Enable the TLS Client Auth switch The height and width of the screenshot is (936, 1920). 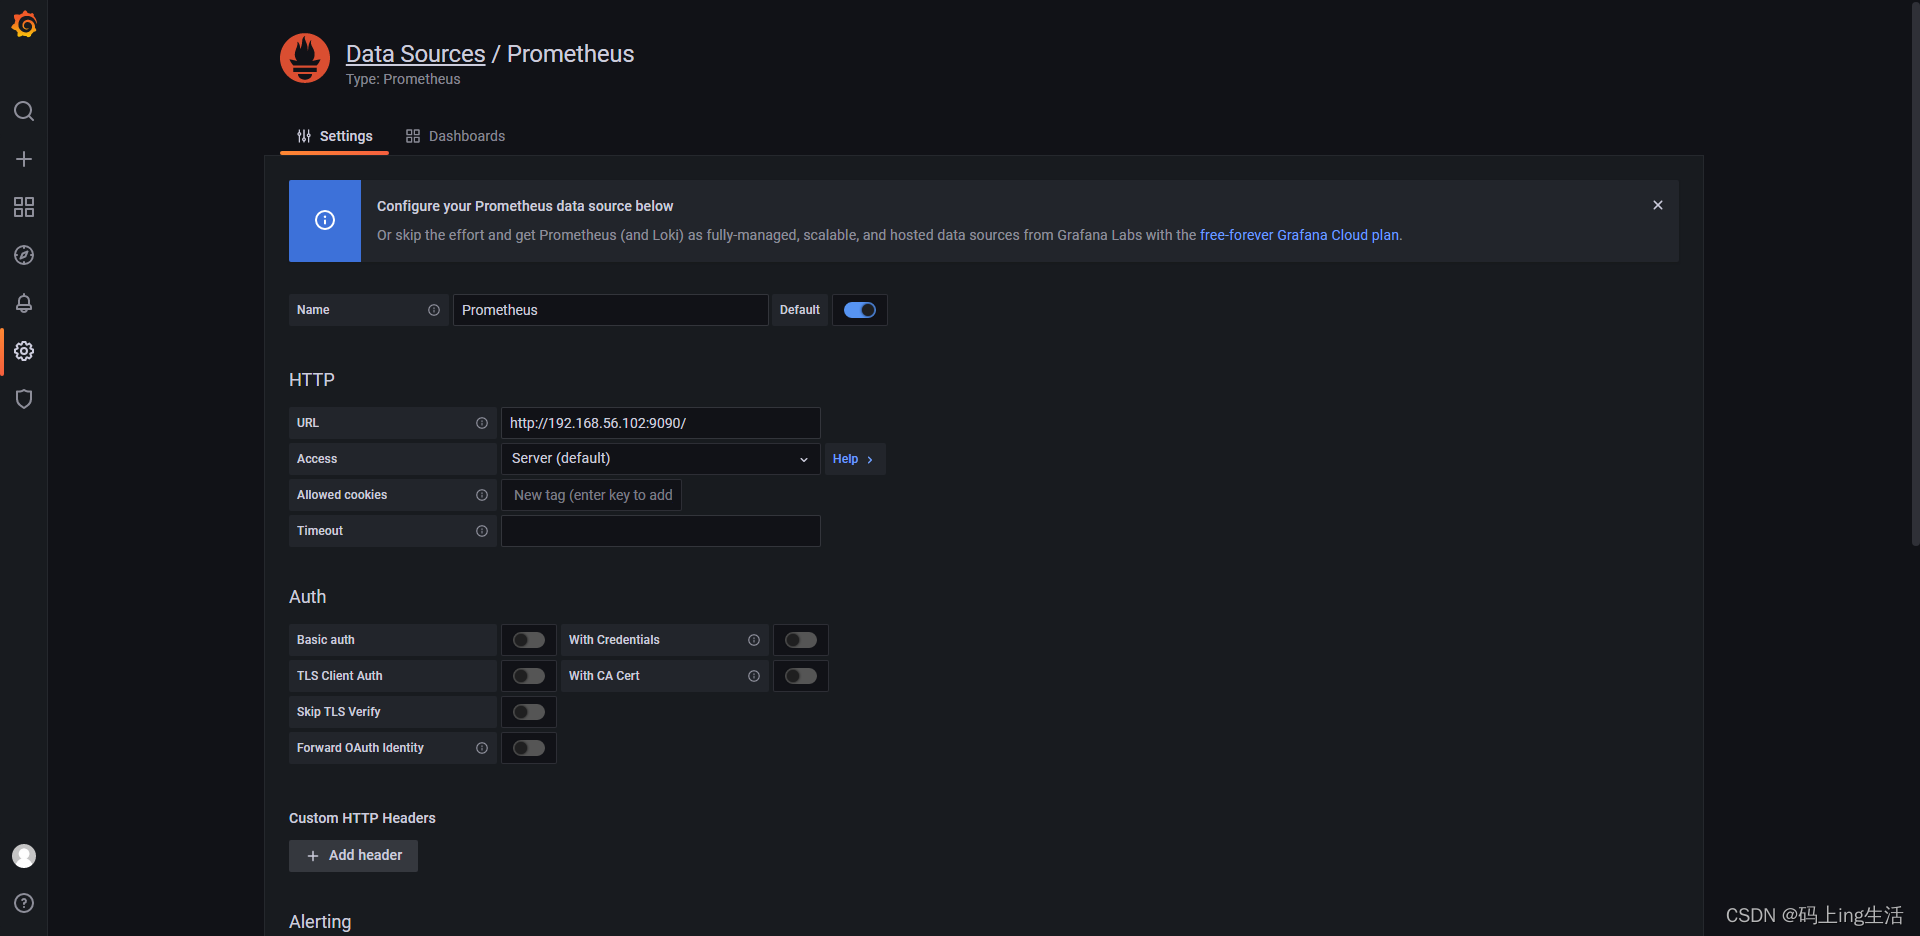[x=529, y=676]
